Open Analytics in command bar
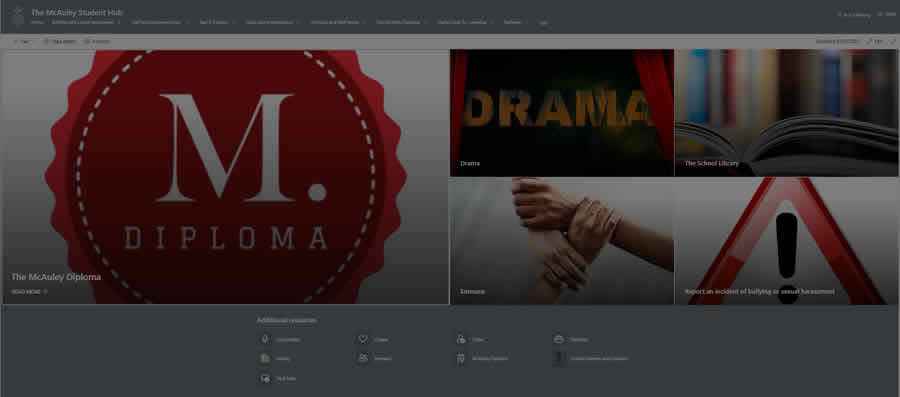This screenshot has width=900, height=397. pos(97,41)
